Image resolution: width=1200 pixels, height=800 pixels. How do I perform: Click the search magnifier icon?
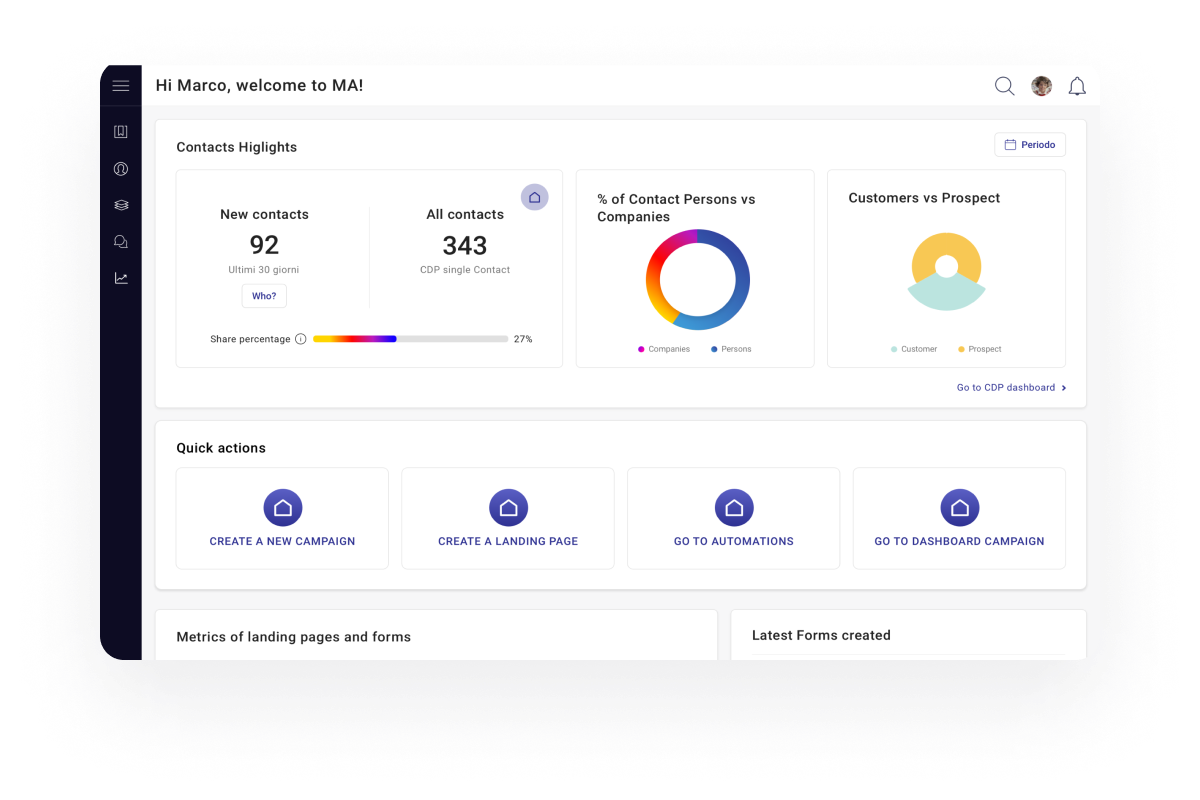1004,86
